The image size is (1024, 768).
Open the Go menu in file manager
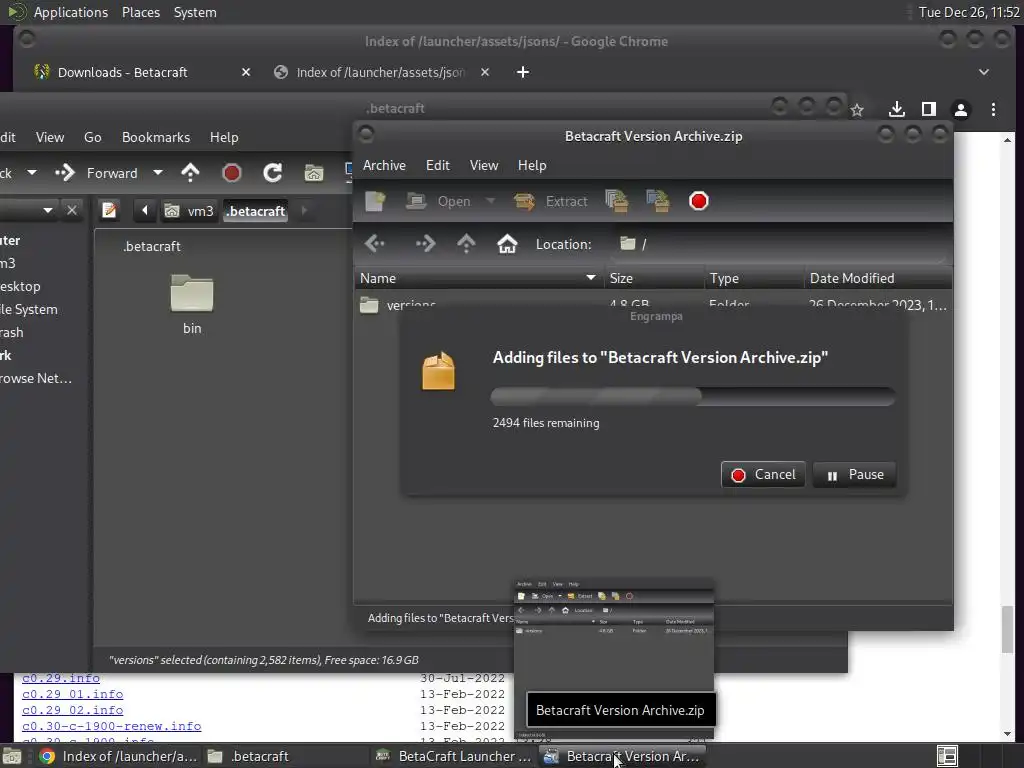93,137
